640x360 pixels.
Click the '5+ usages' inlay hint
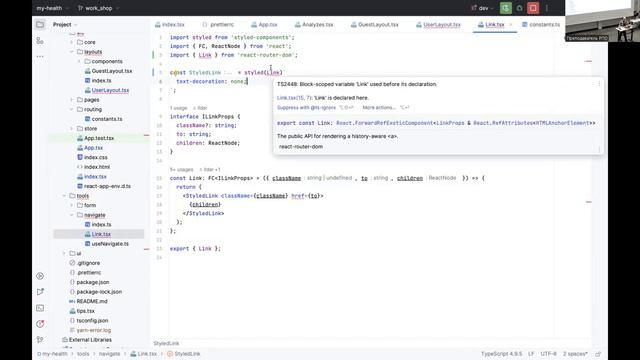click(x=182, y=169)
